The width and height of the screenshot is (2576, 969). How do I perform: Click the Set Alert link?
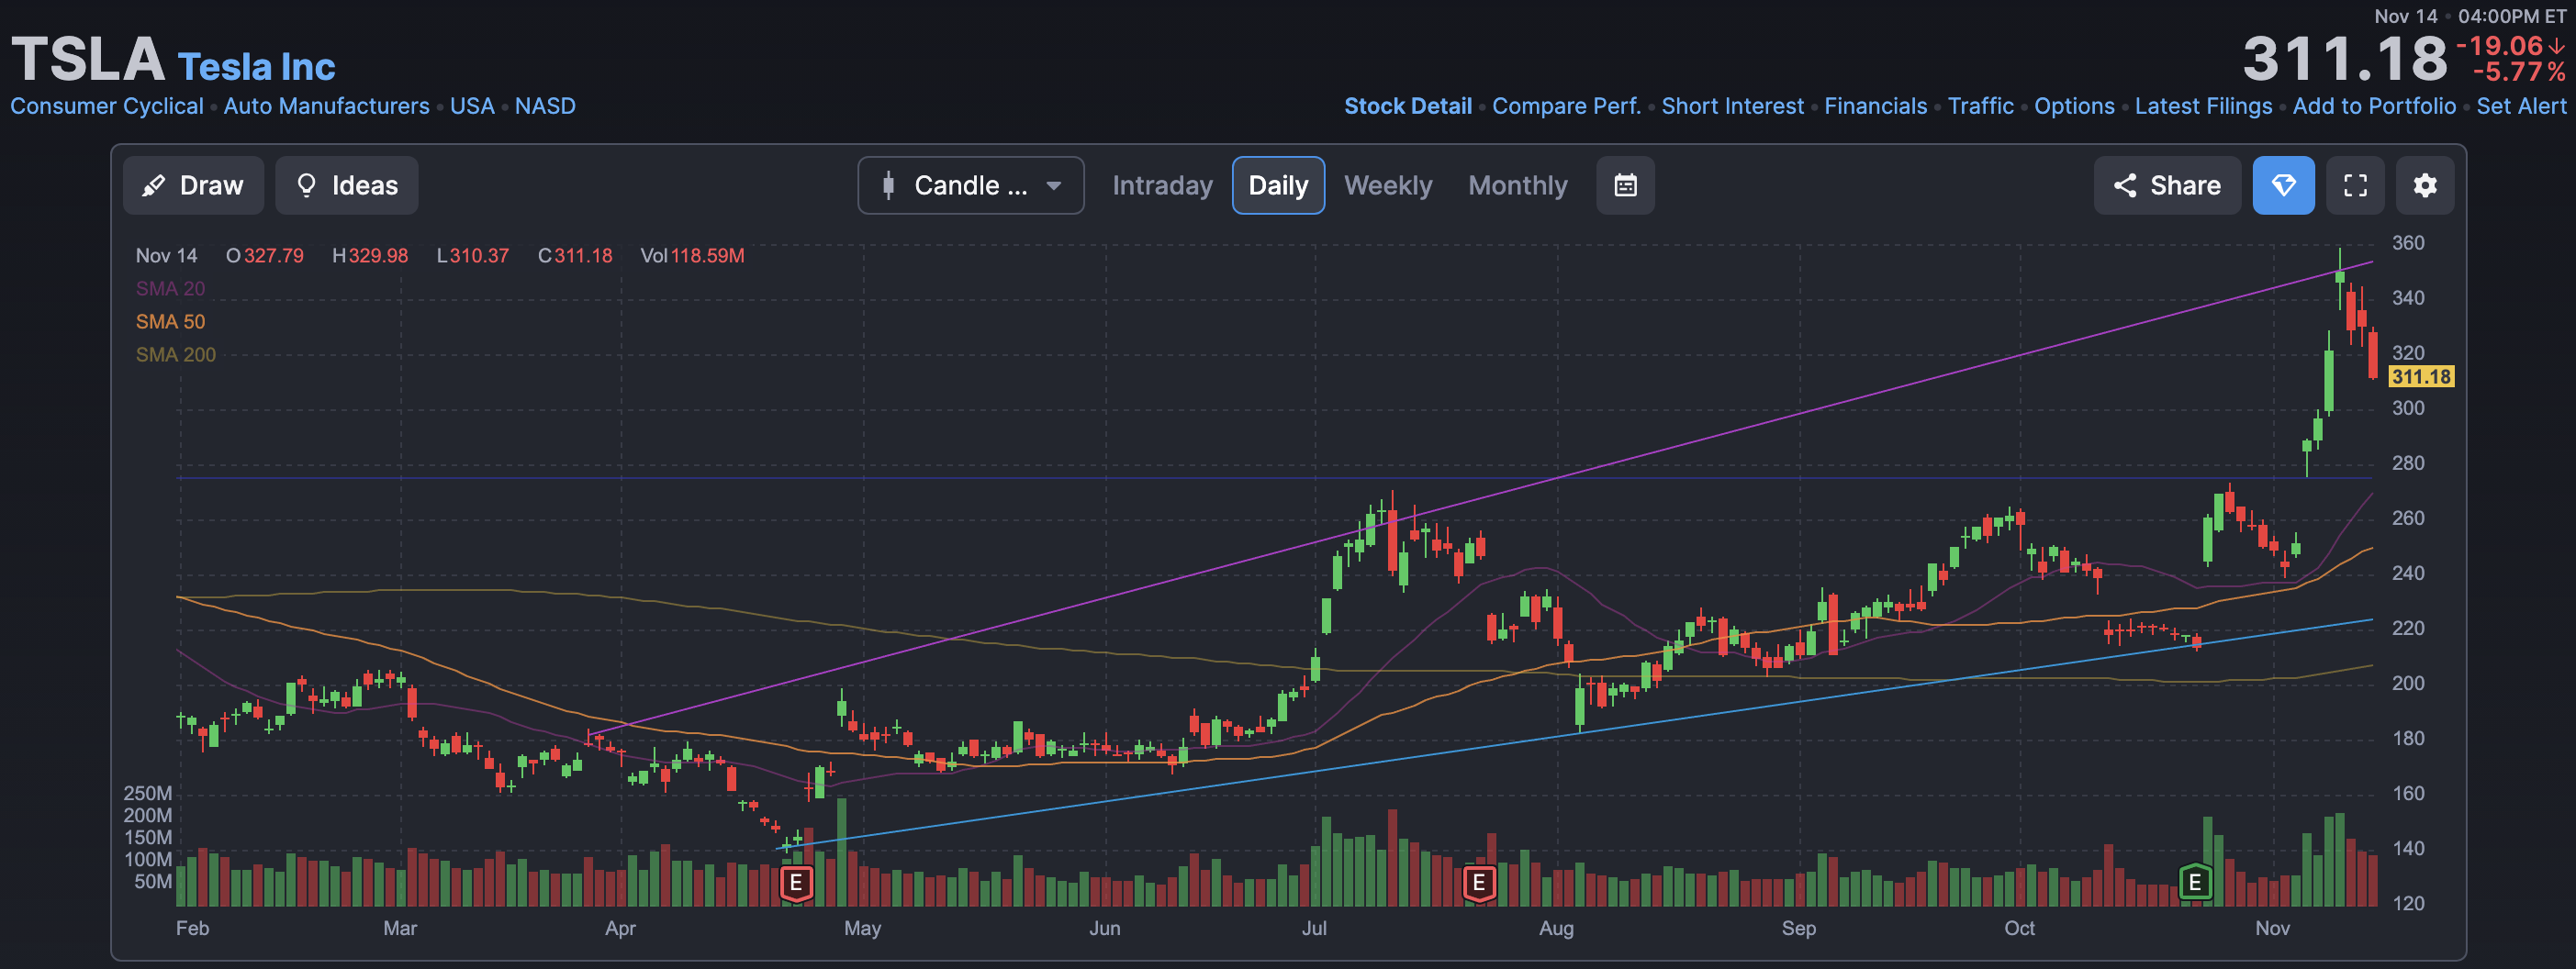click(x=2521, y=106)
